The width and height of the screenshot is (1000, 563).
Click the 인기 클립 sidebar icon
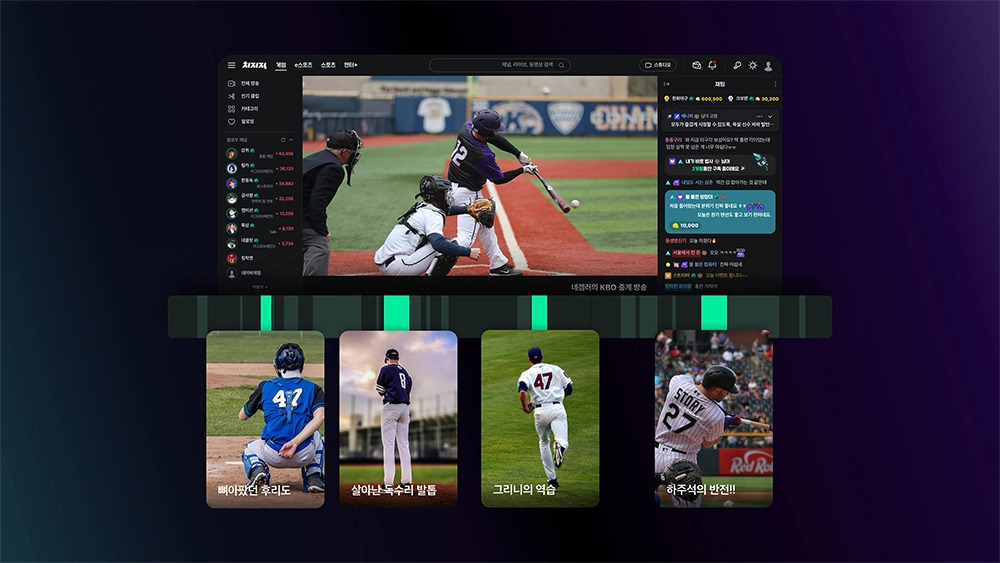click(232, 96)
